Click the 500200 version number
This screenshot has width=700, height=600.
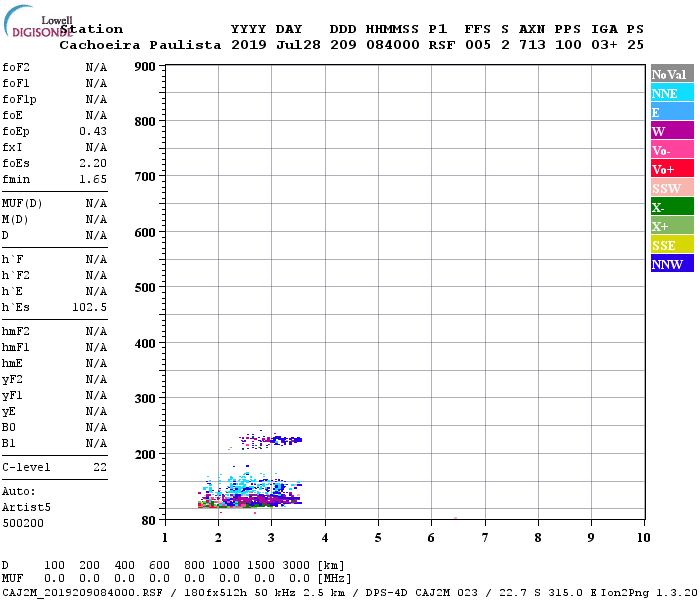coord(23,523)
